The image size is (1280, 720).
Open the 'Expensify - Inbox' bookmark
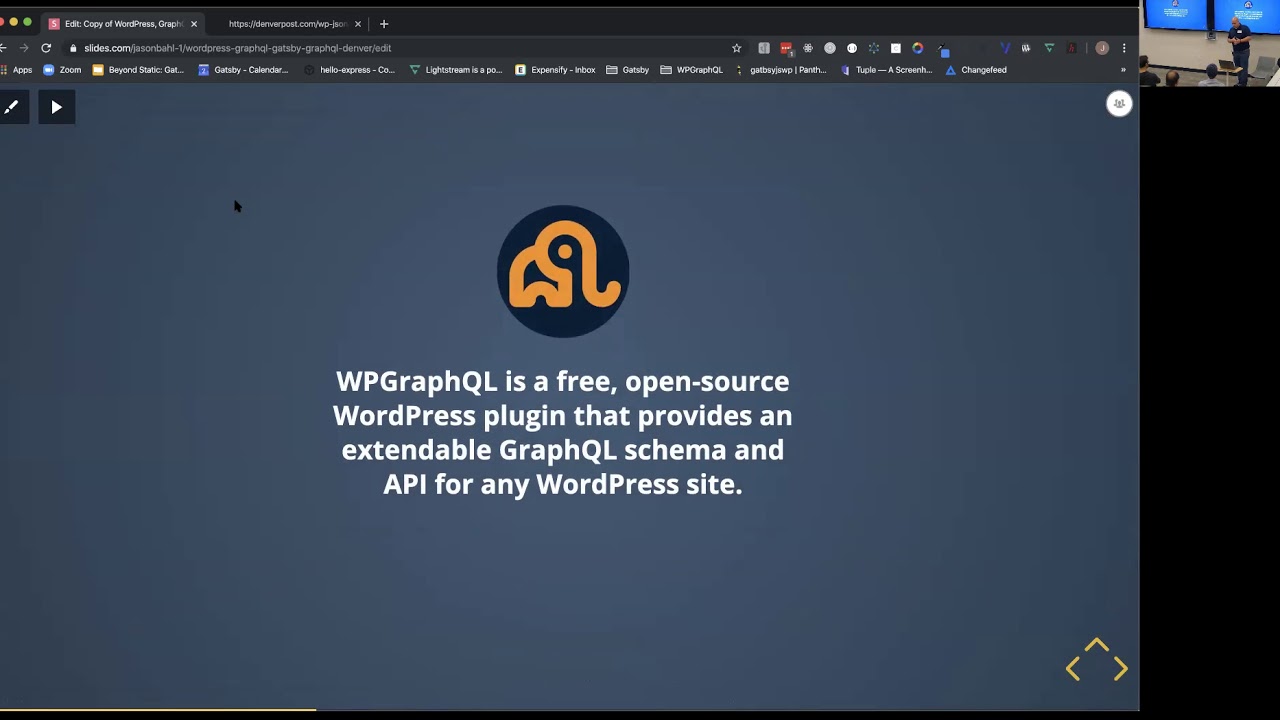pos(555,70)
